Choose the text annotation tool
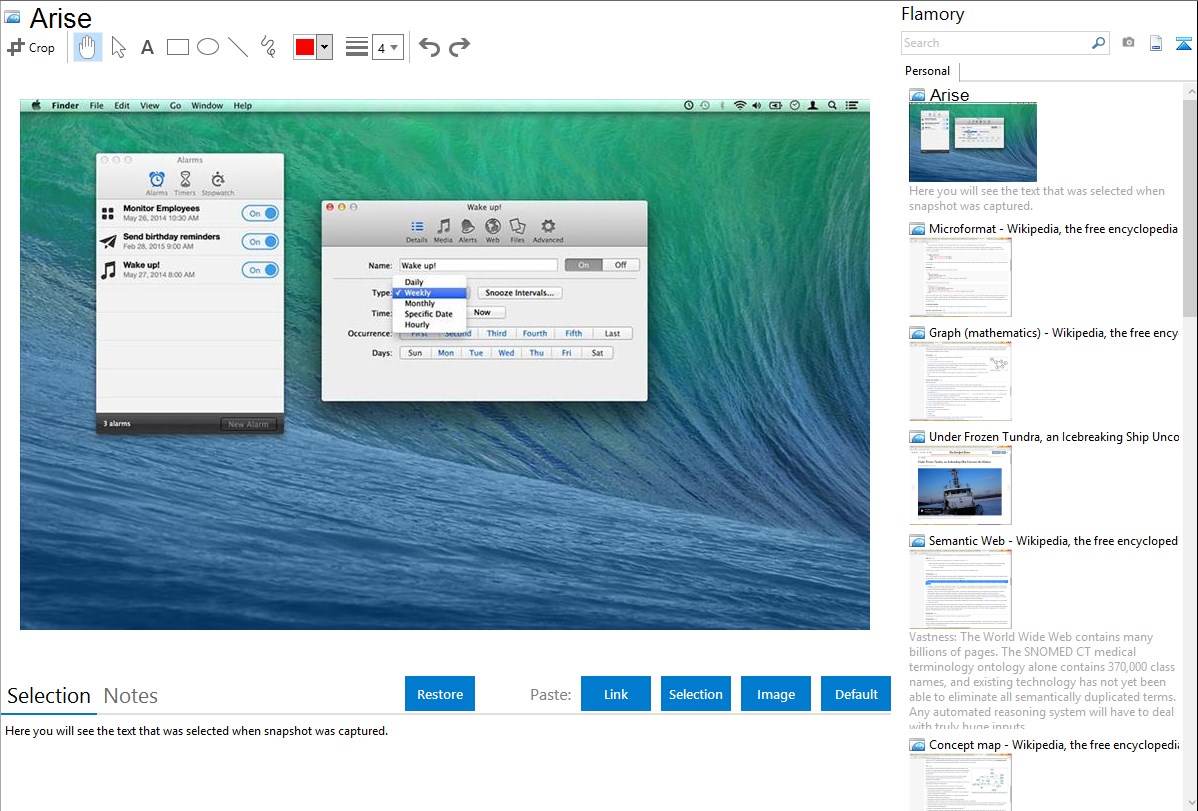This screenshot has height=811, width=1198. point(147,47)
